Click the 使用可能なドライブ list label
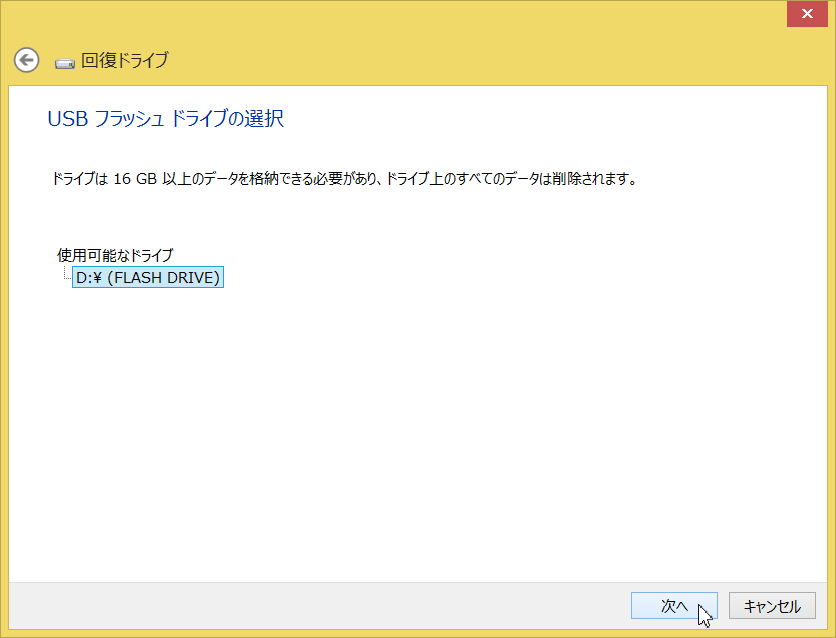The image size is (836, 638). click(115, 255)
